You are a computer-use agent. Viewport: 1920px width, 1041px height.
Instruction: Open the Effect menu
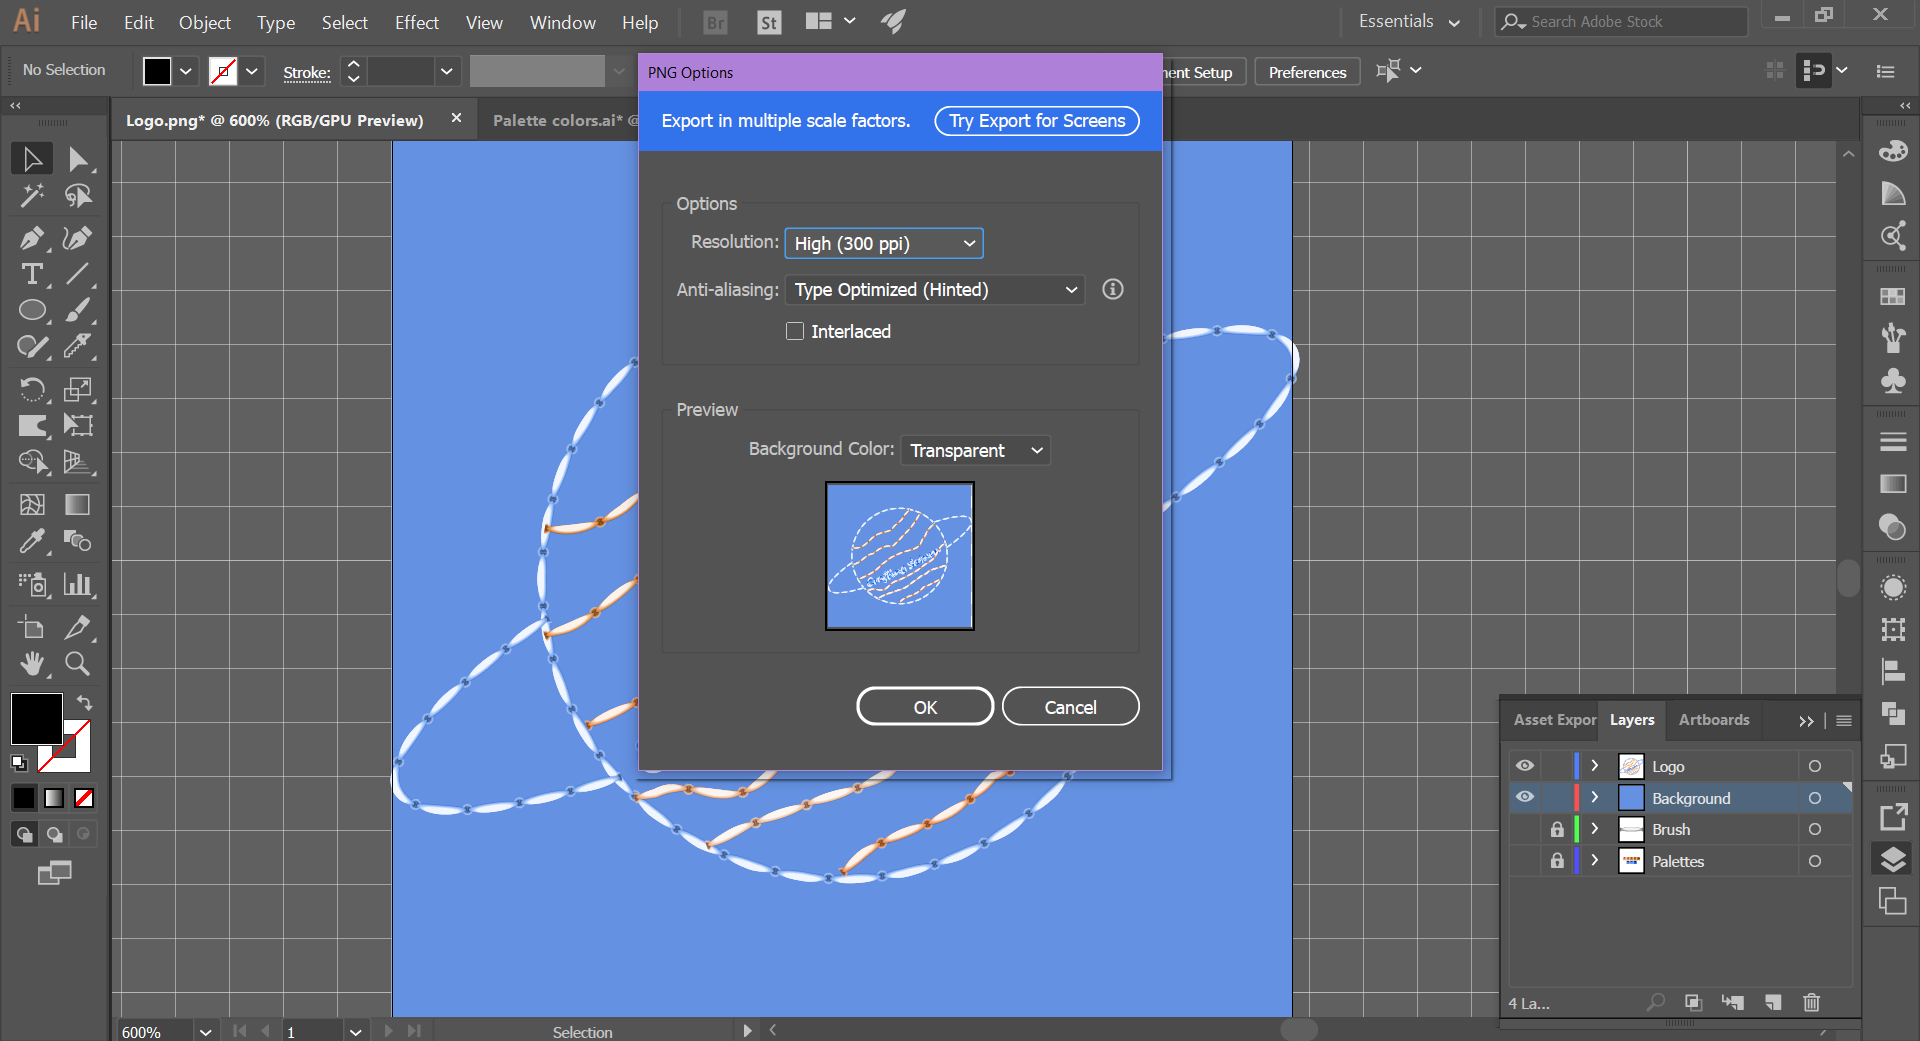[x=416, y=22]
